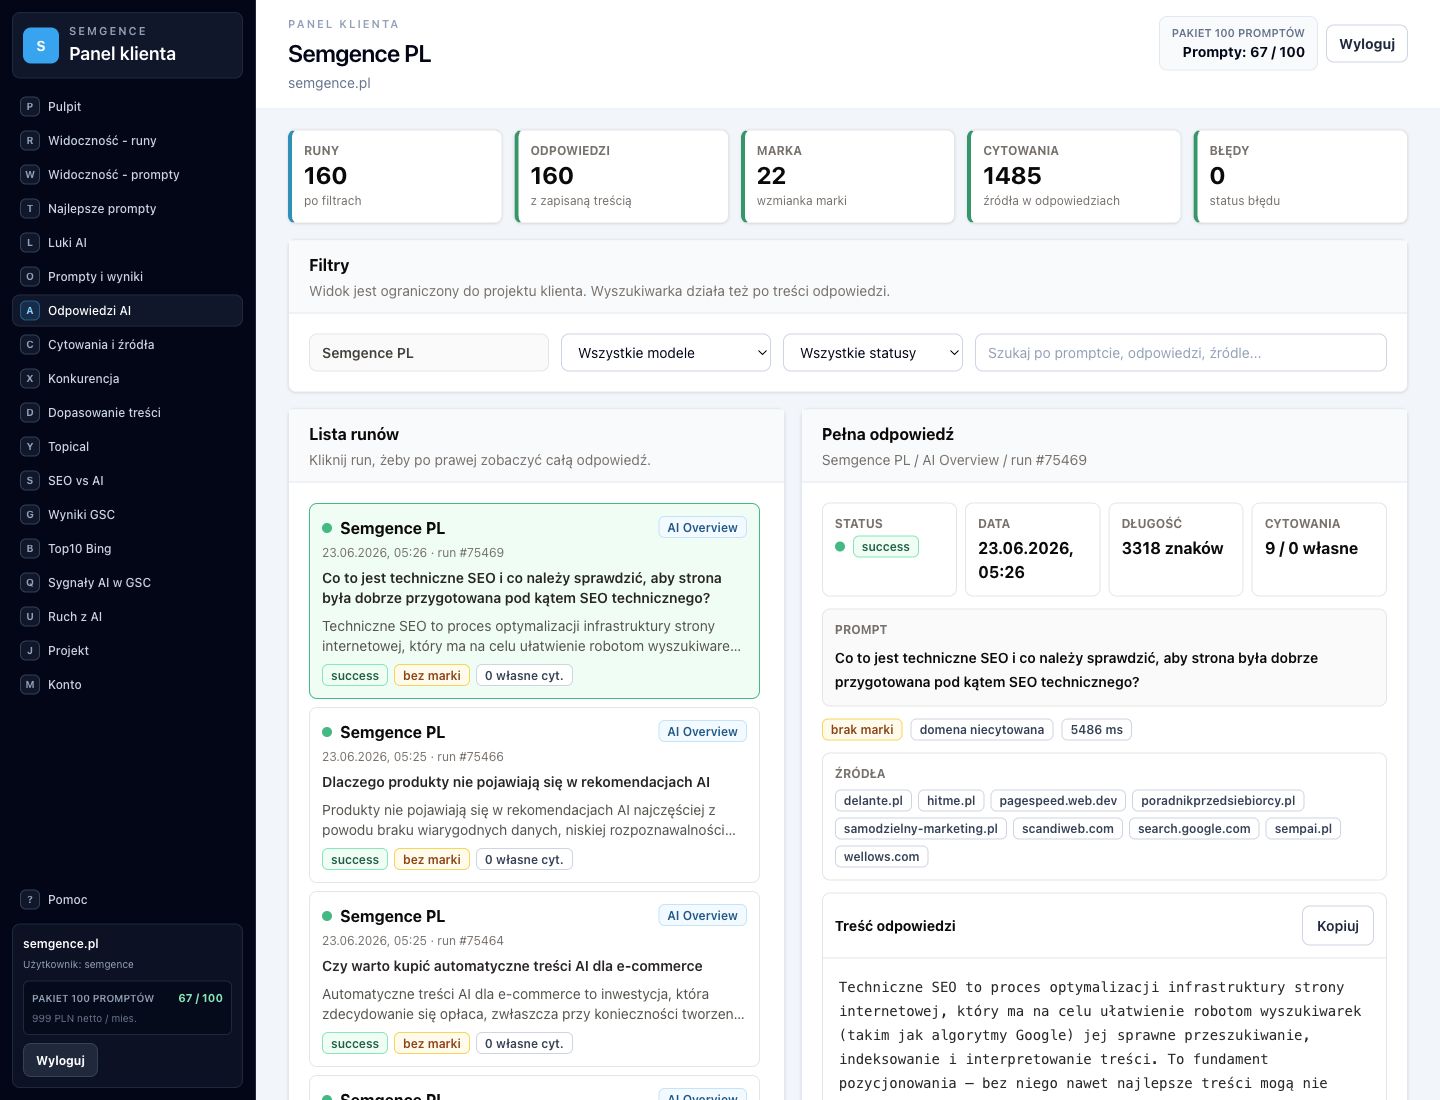Click the J icon for Projekt
Screen dimensions: 1440x1100
pyautogui.click(x=30, y=651)
